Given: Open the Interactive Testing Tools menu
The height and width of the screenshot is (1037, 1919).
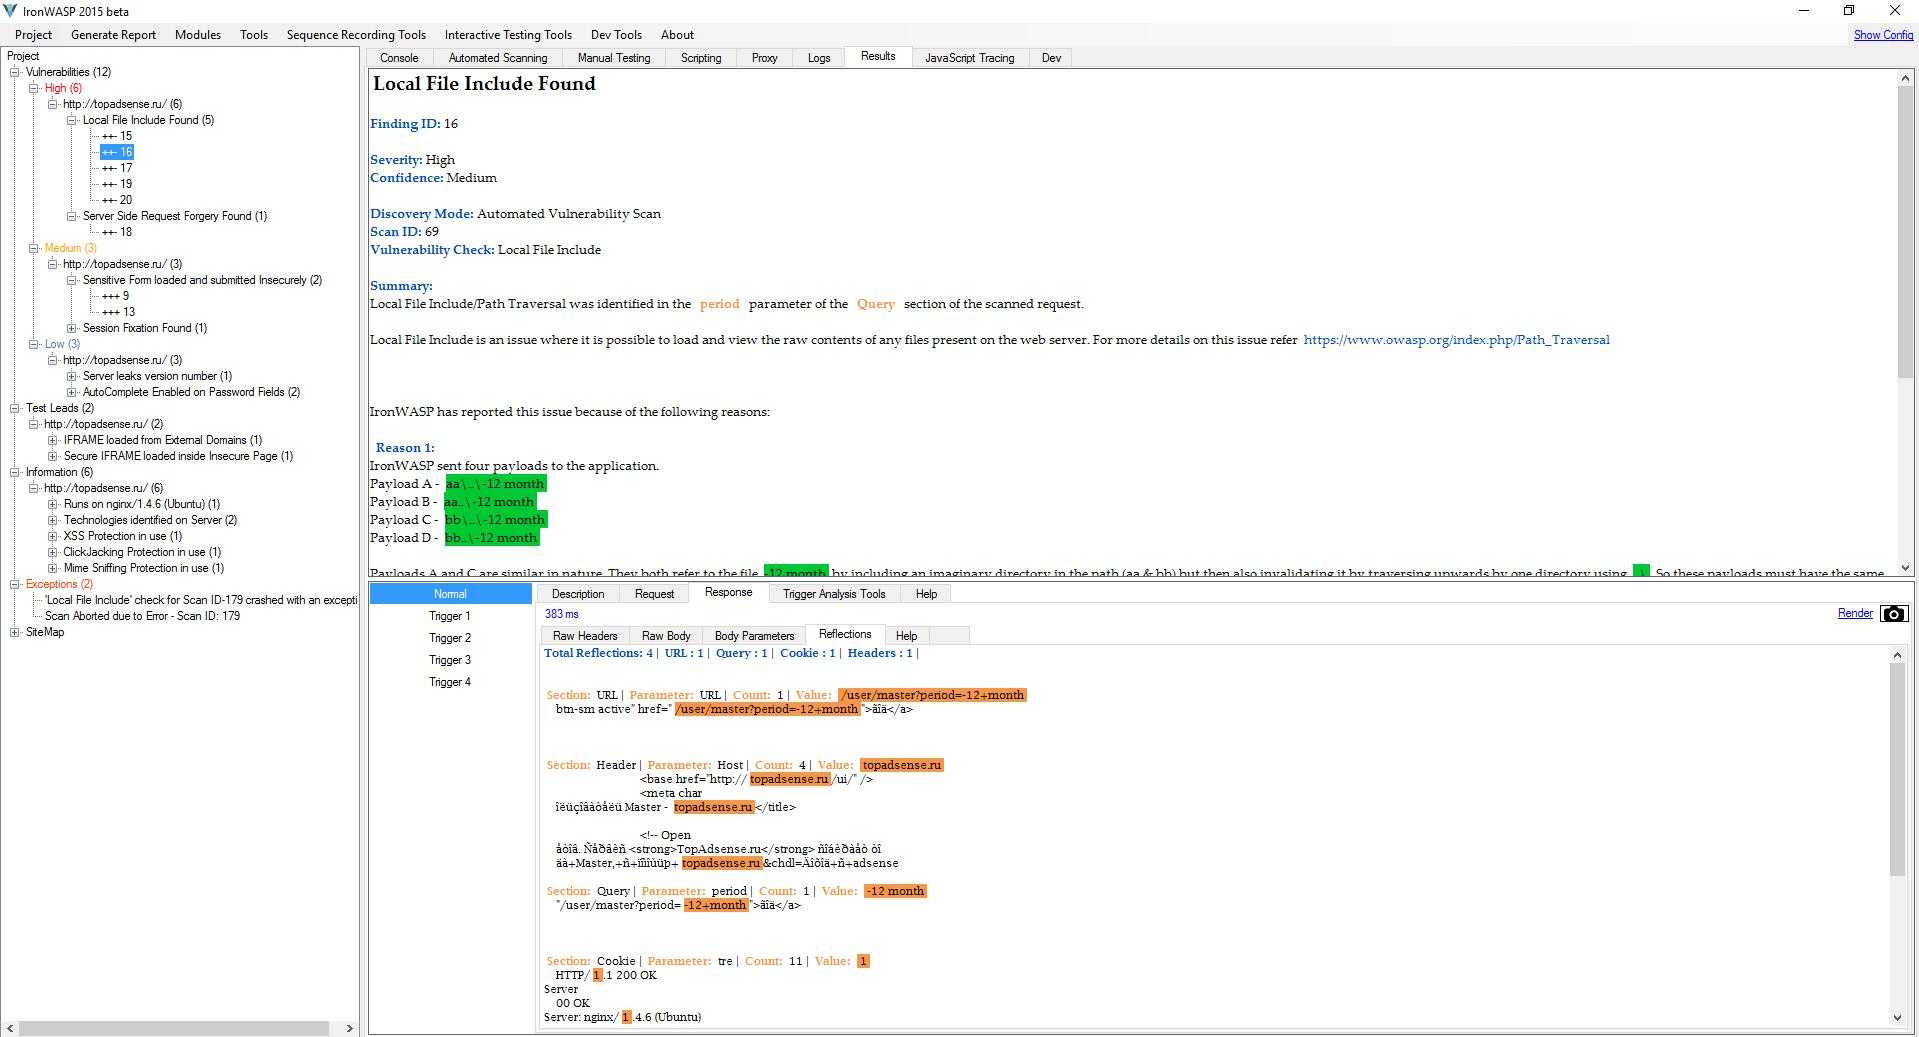Looking at the screenshot, I should (x=508, y=35).
